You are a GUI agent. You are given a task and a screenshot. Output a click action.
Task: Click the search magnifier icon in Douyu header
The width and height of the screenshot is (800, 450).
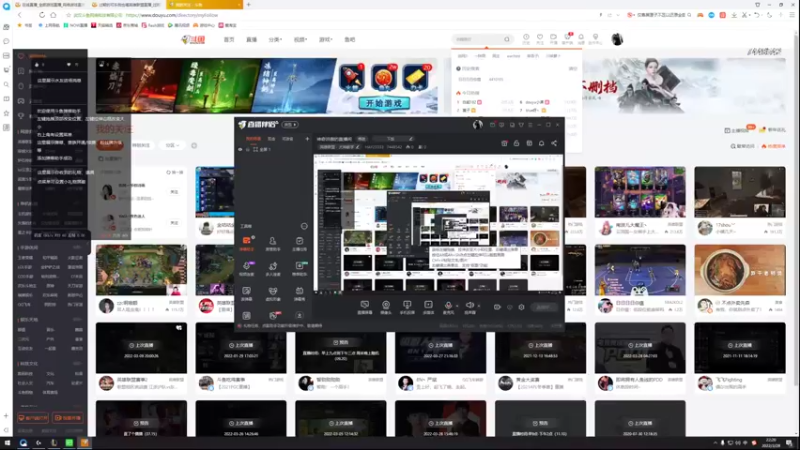tap(507, 39)
